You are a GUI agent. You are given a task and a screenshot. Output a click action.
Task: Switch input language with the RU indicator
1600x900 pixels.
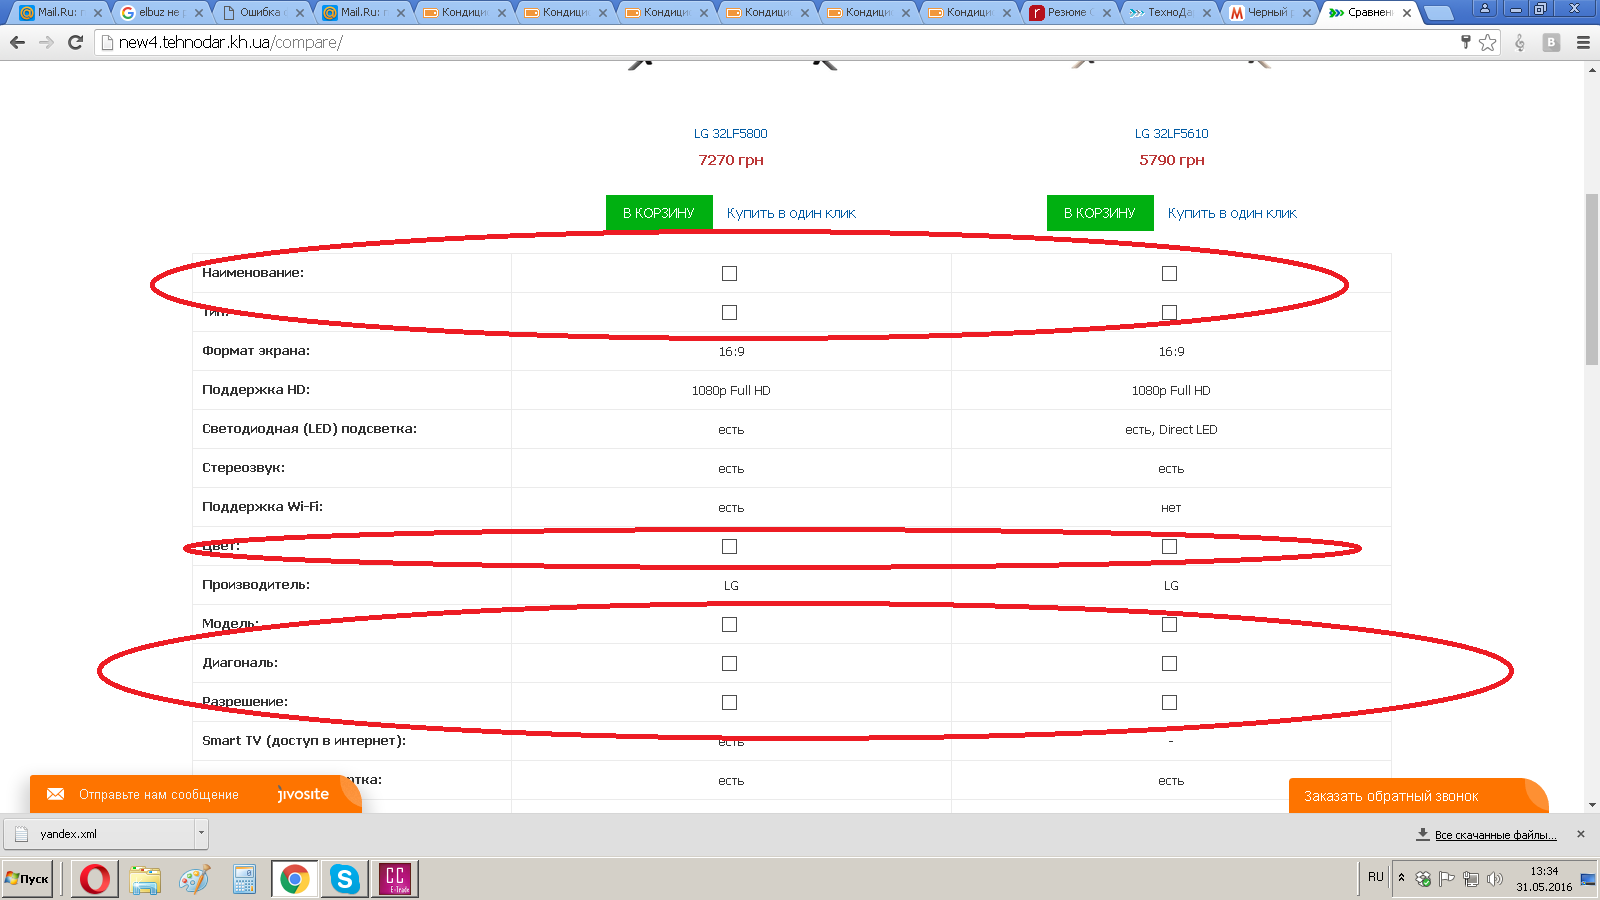[1376, 877]
